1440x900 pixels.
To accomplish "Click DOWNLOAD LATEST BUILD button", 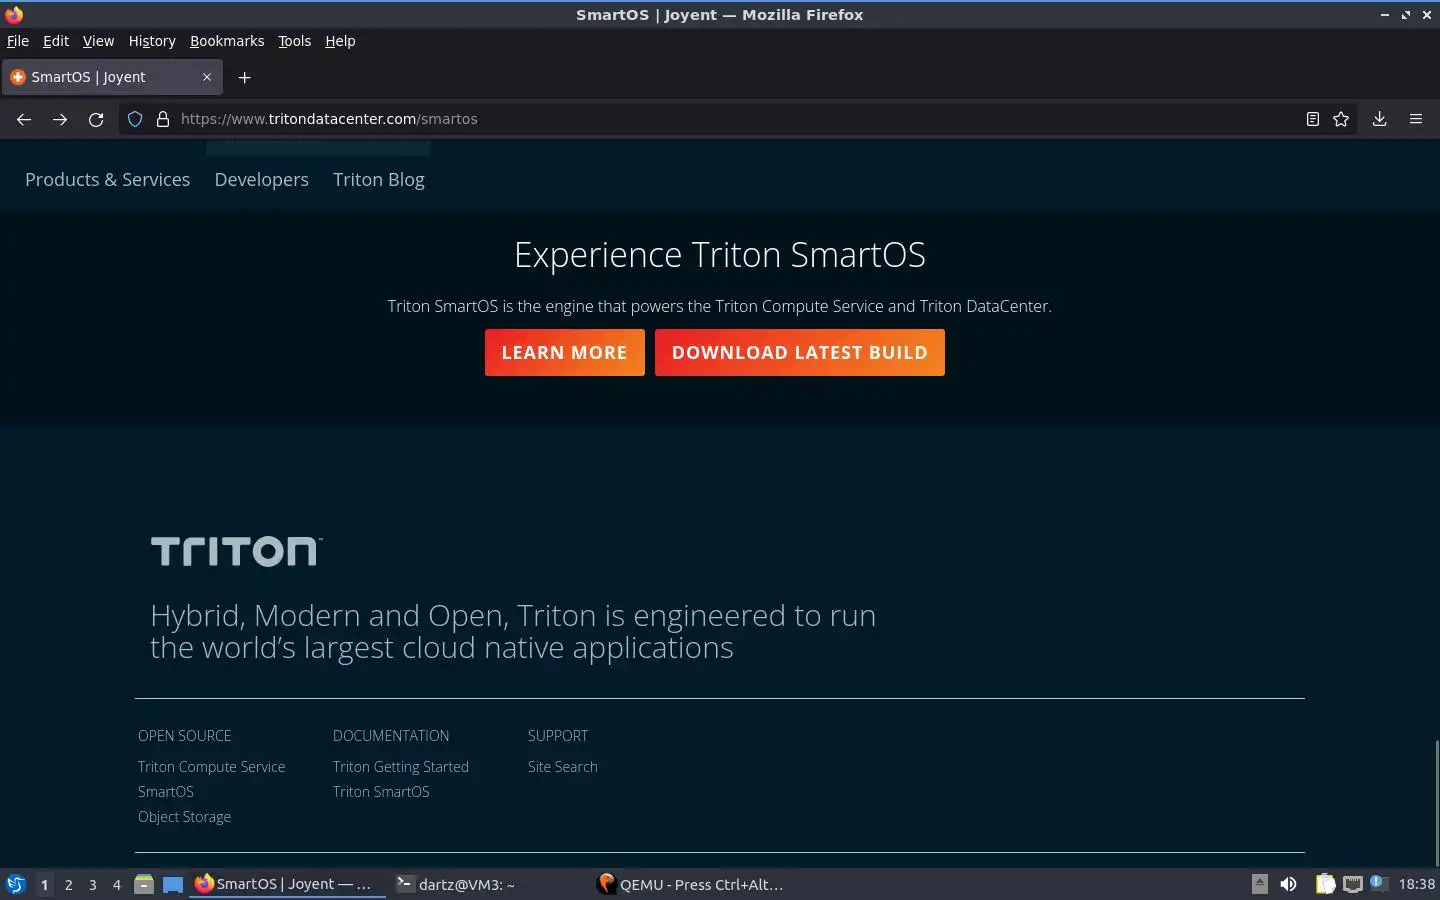I will click(x=800, y=353).
